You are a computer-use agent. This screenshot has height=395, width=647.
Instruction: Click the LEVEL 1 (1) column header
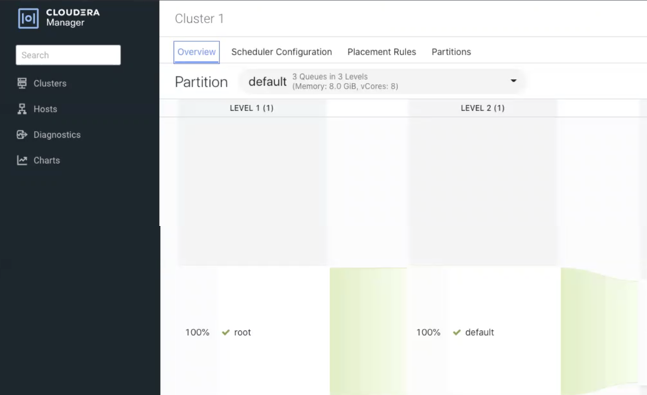click(x=252, y=108)
